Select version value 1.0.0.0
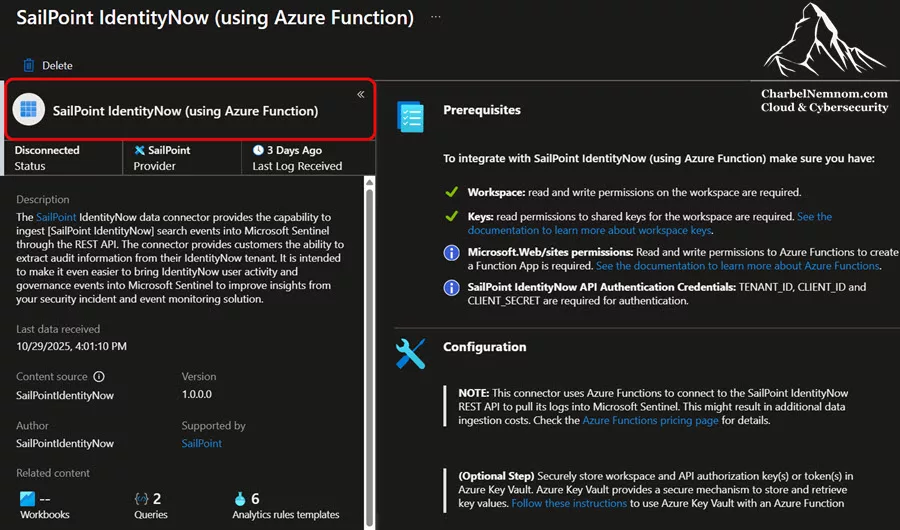This screenshot has height=530, width=900. click(197, 394)
